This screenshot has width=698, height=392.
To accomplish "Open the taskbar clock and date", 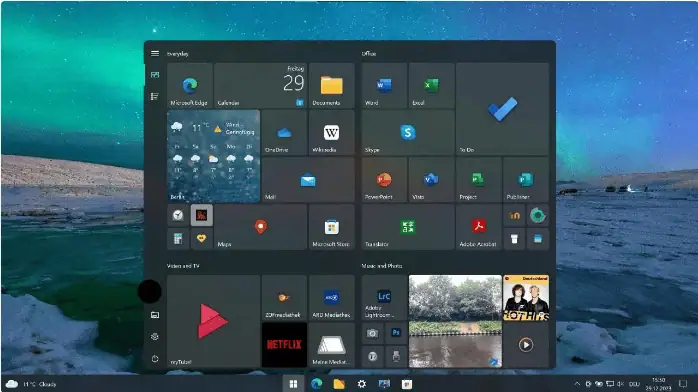I will (x=659, y=384).
